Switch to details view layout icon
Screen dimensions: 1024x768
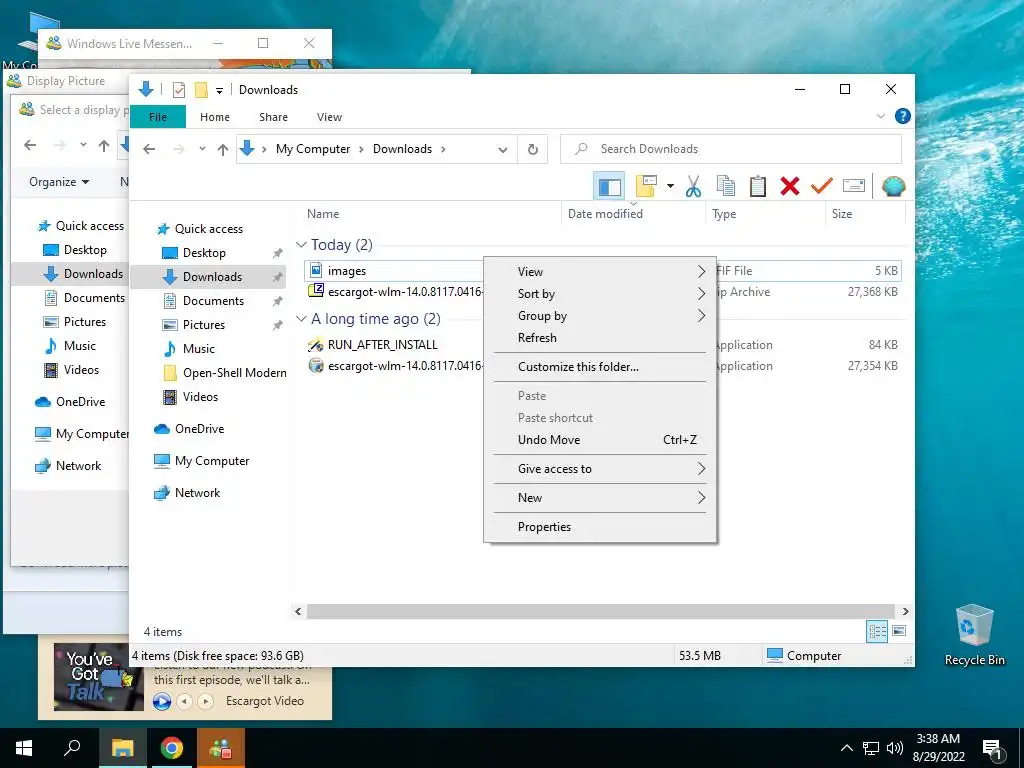pos(877,631)
